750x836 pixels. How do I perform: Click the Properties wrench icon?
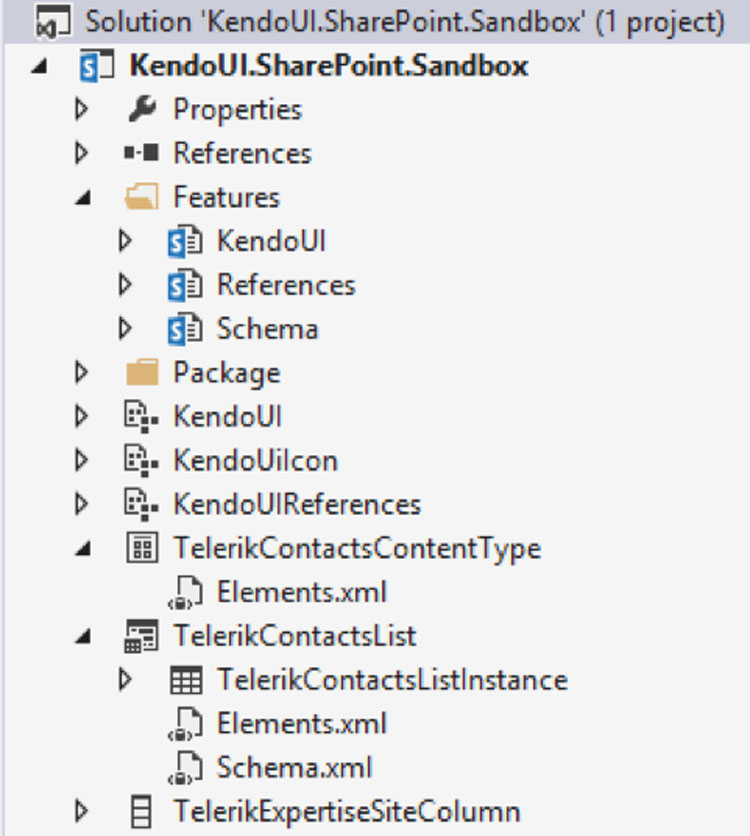point(142,109)
